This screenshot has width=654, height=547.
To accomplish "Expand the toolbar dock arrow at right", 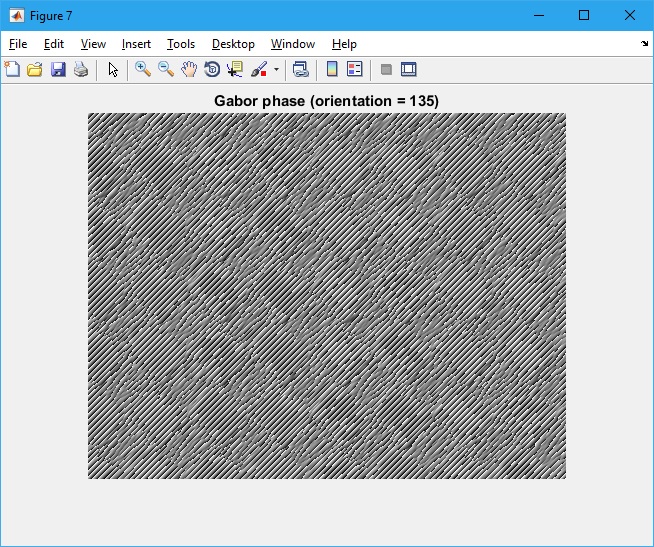I will (x=644, y=44).
